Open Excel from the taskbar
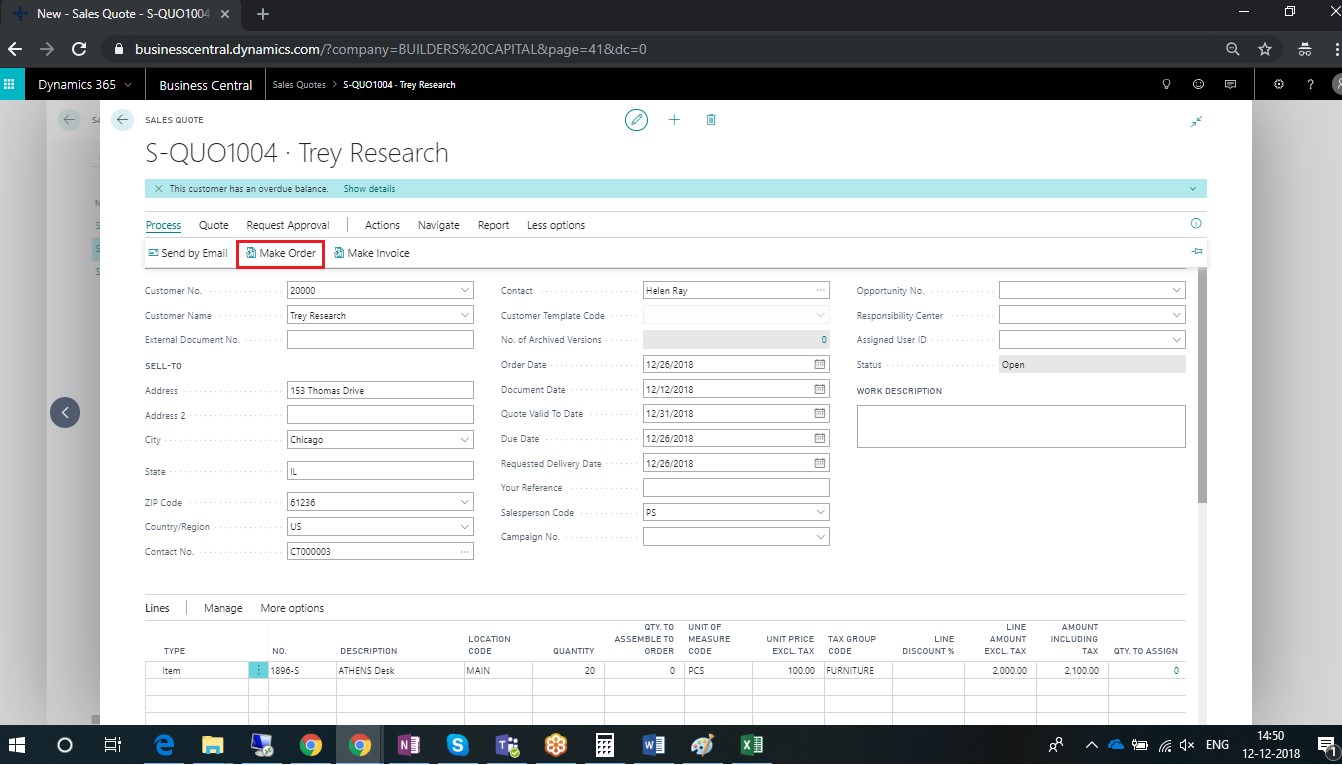Image resolution: width=1342 pixels, height=765 pixels. (x=752, y=745)
